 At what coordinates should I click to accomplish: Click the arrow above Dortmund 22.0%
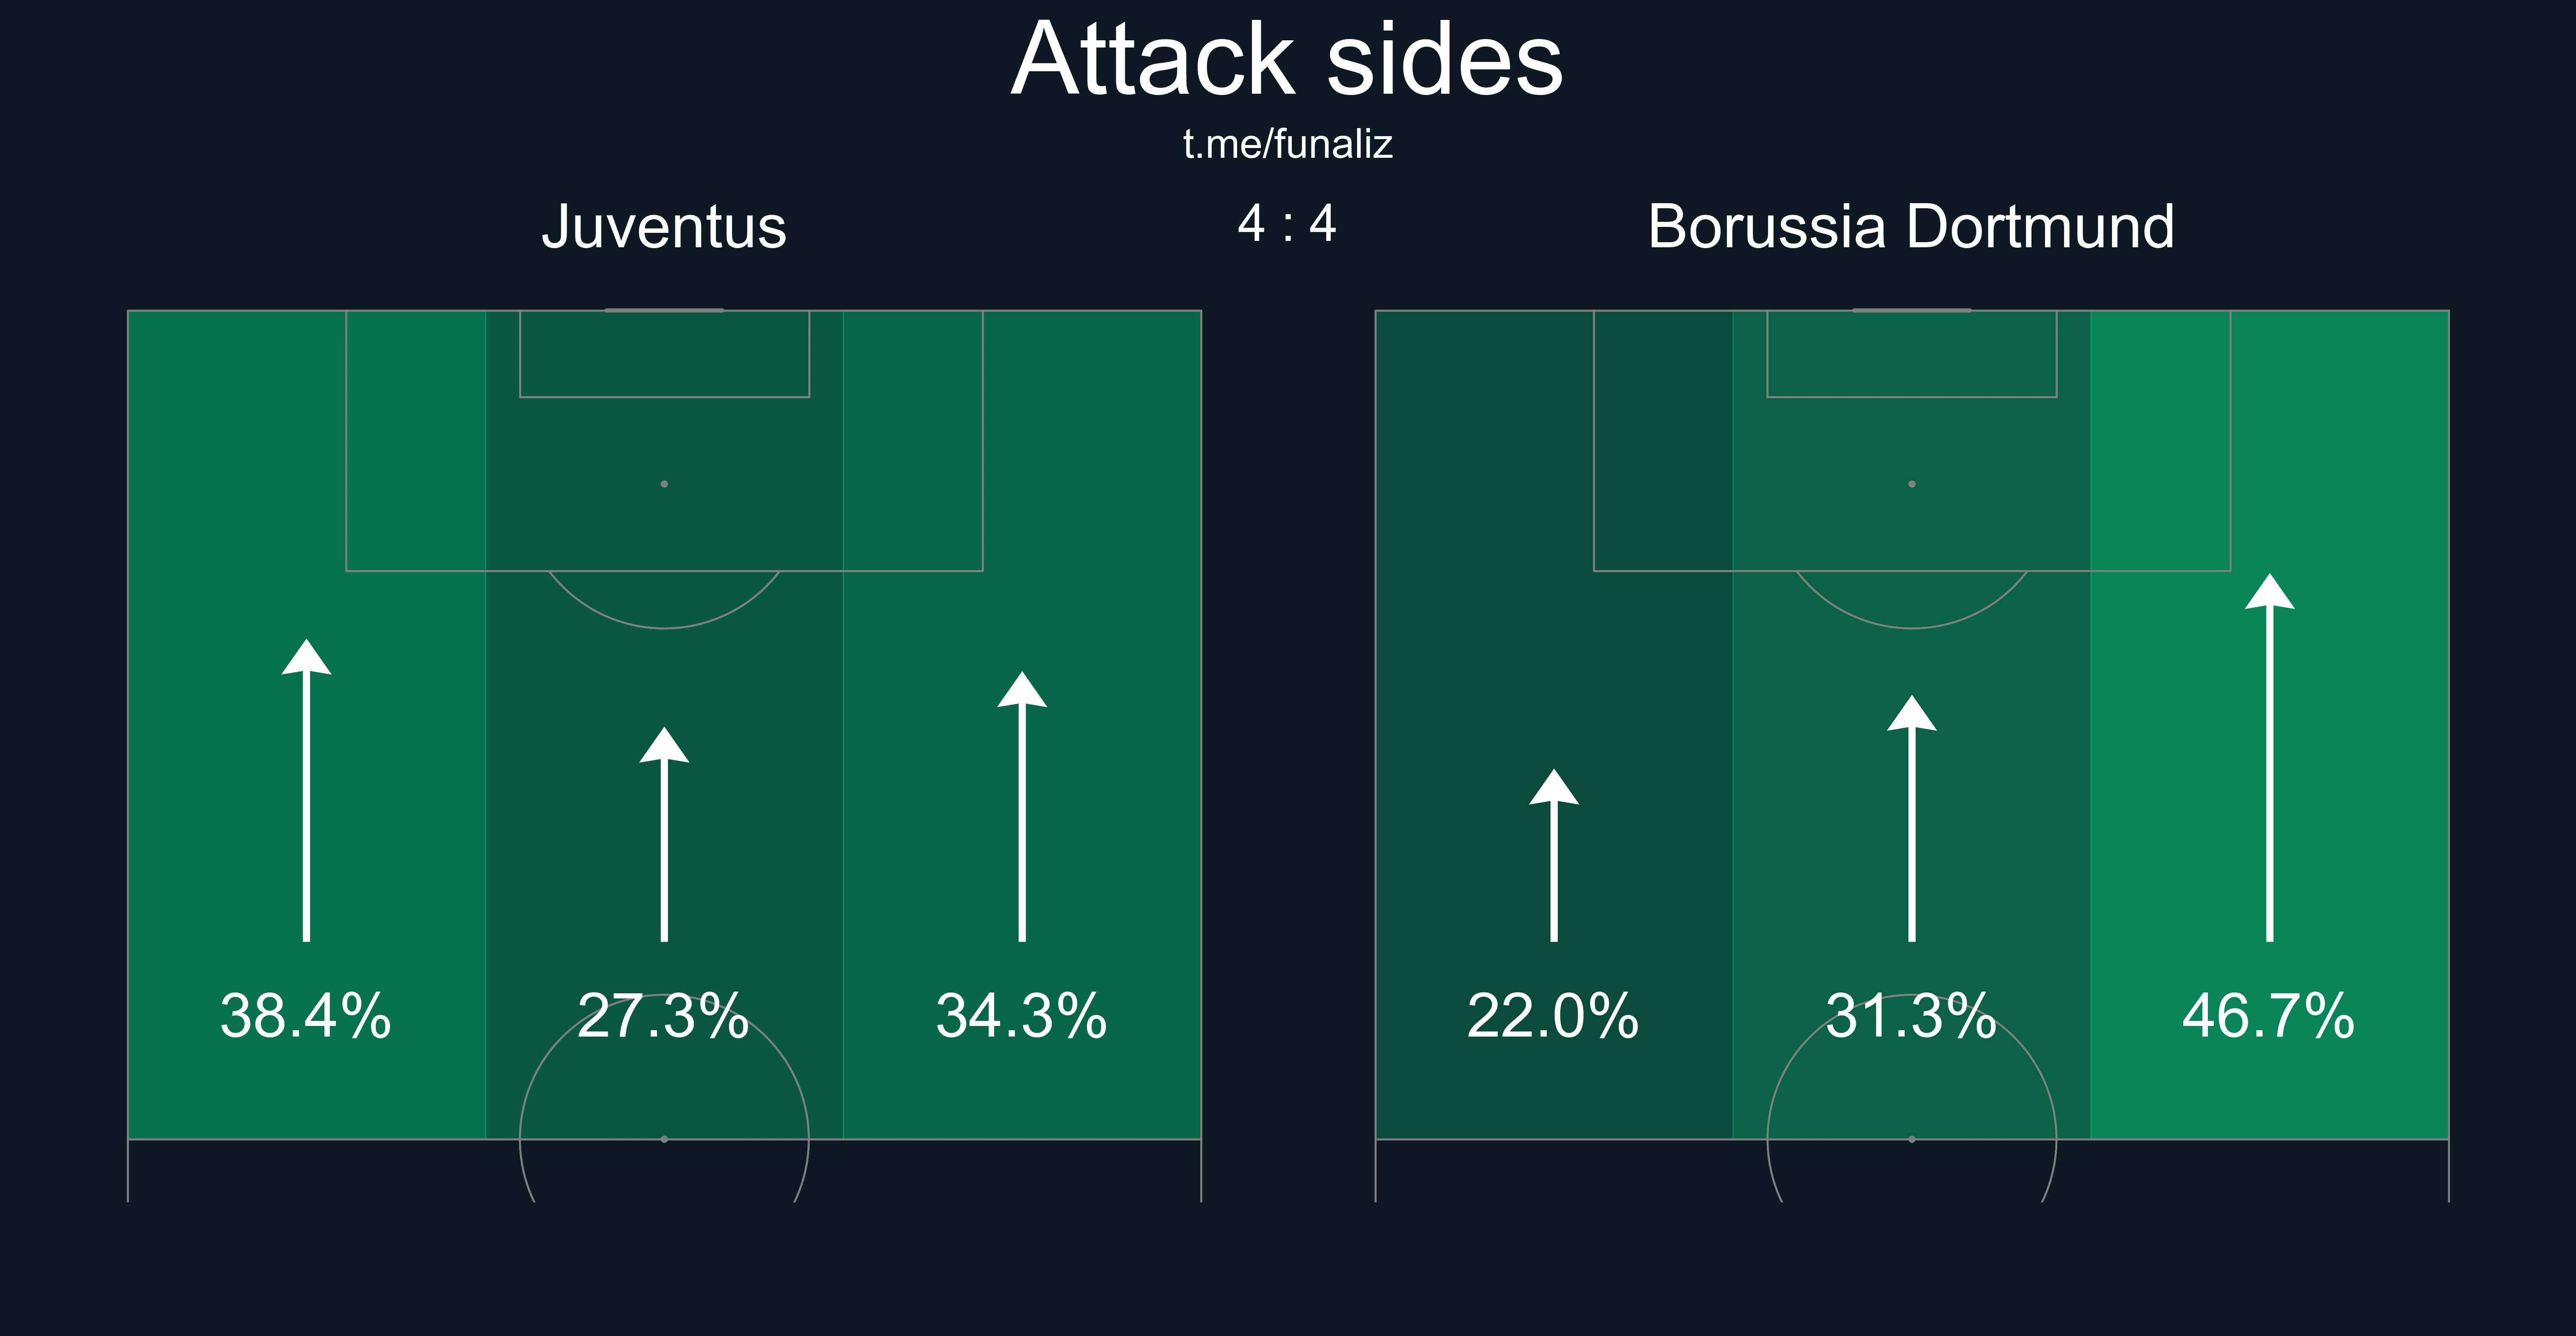click(x=1554, y=855)
